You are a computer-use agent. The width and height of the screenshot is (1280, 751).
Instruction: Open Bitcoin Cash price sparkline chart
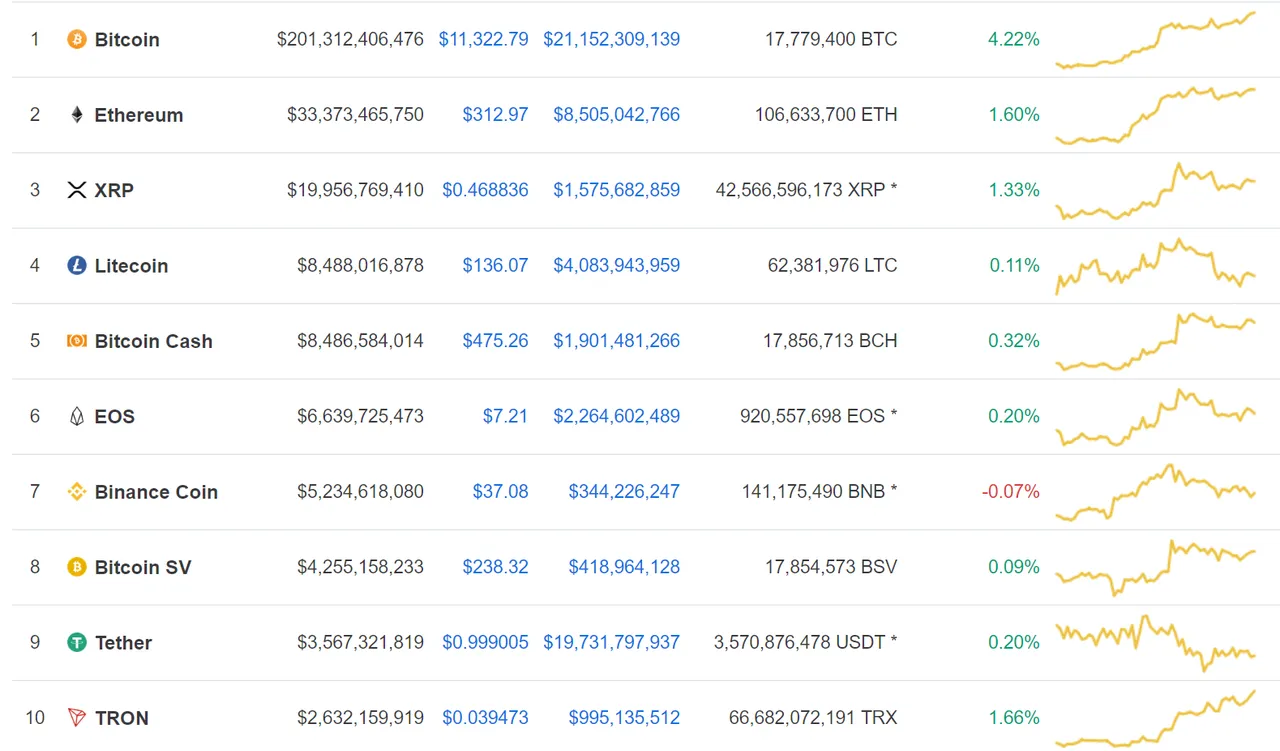[1156, 342]
